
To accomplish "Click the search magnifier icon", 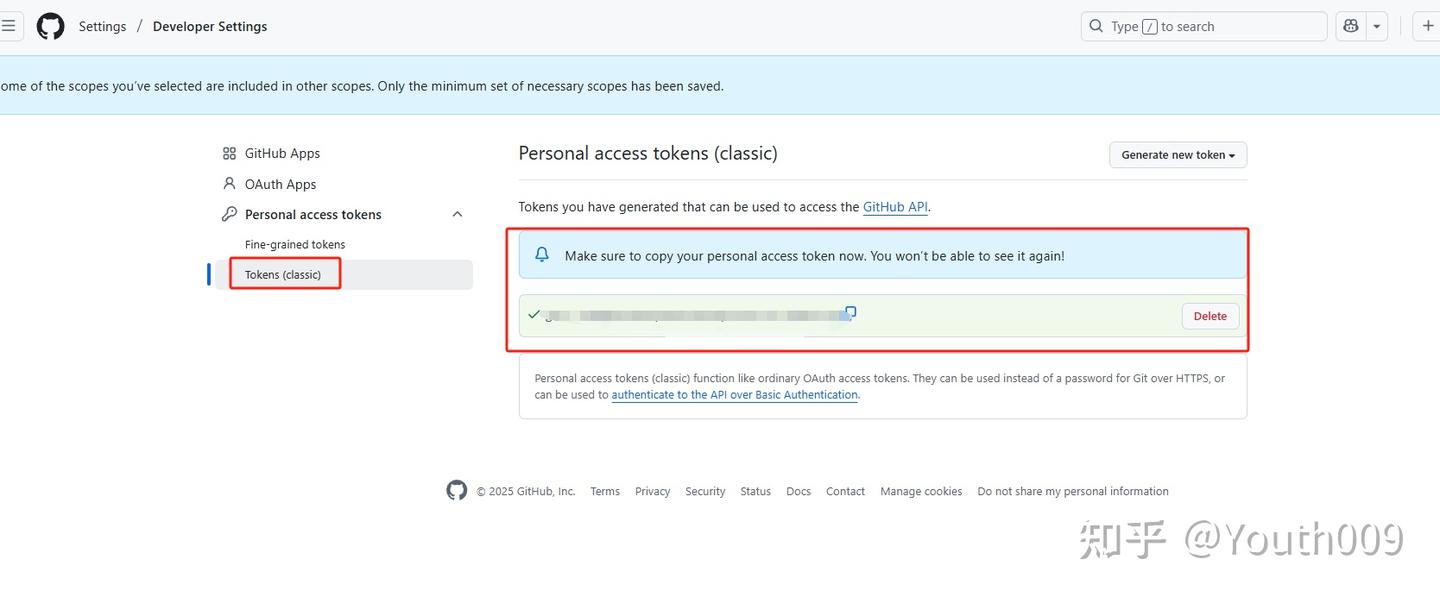I will pyautogui.click(x=1097, y=26).
